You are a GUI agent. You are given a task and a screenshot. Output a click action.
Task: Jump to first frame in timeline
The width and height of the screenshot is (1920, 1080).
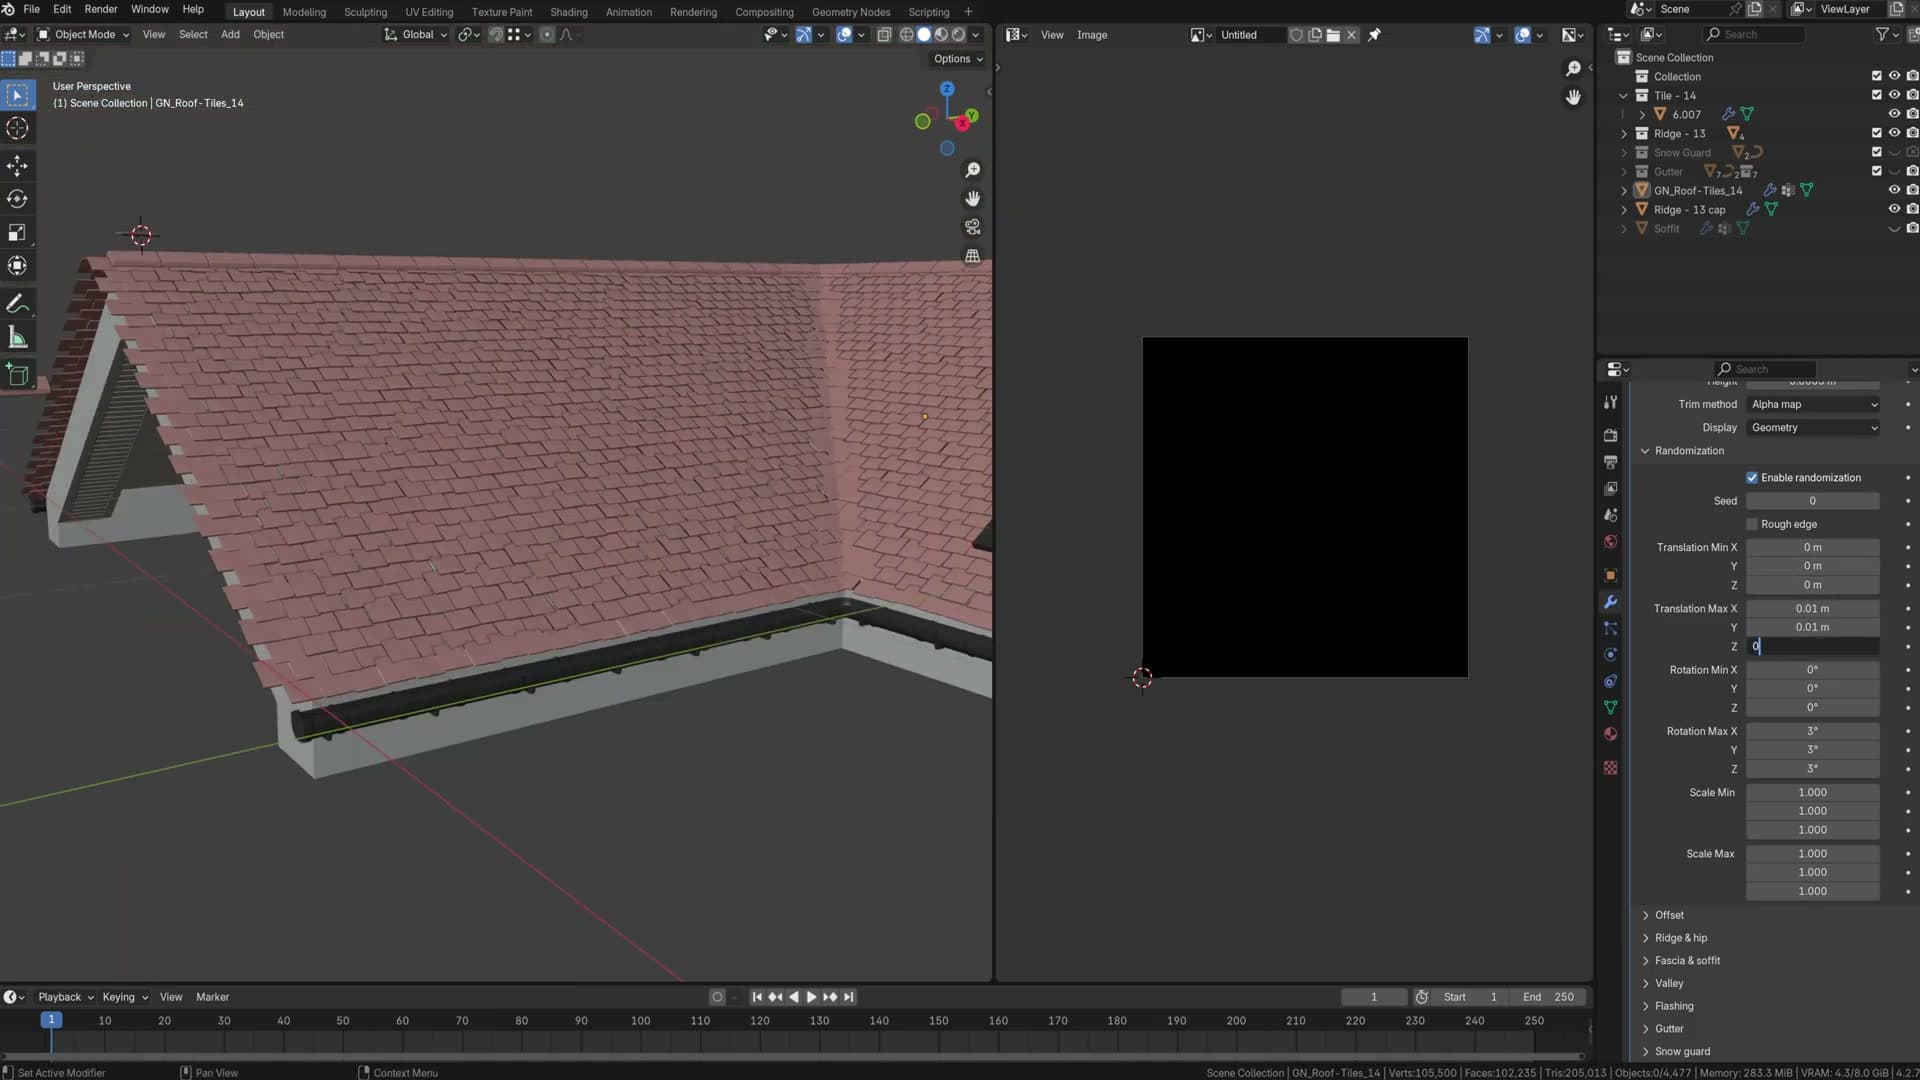click(757, 997)
